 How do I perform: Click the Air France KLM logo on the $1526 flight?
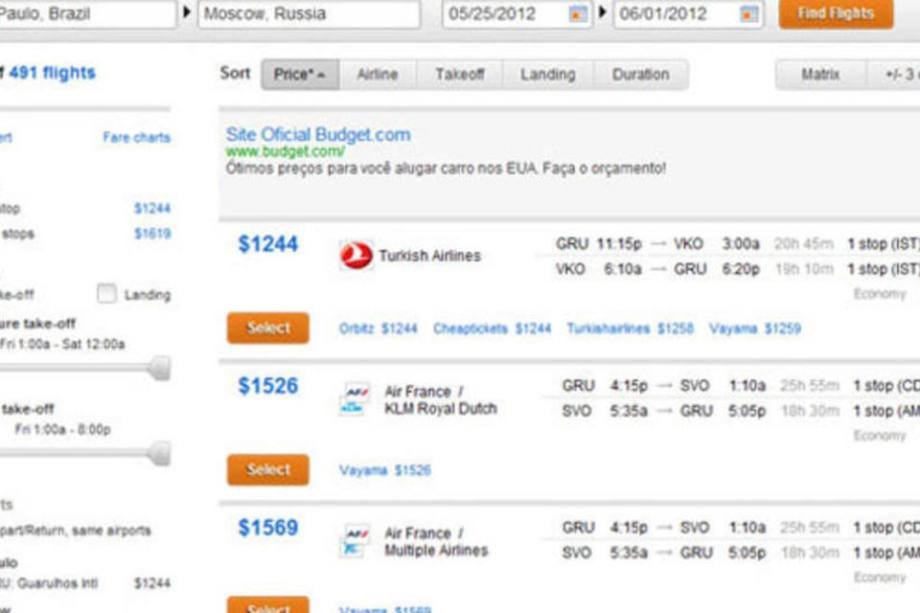356,398
